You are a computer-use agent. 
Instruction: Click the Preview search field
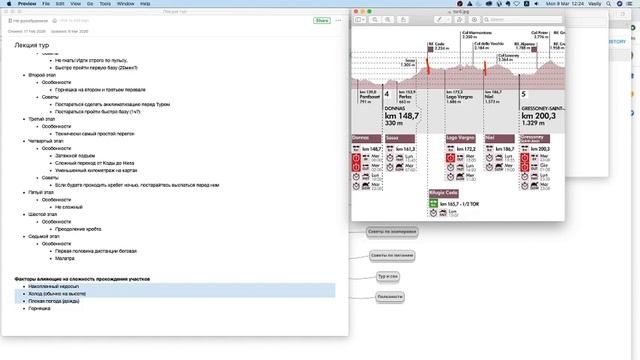pos(522,20)
